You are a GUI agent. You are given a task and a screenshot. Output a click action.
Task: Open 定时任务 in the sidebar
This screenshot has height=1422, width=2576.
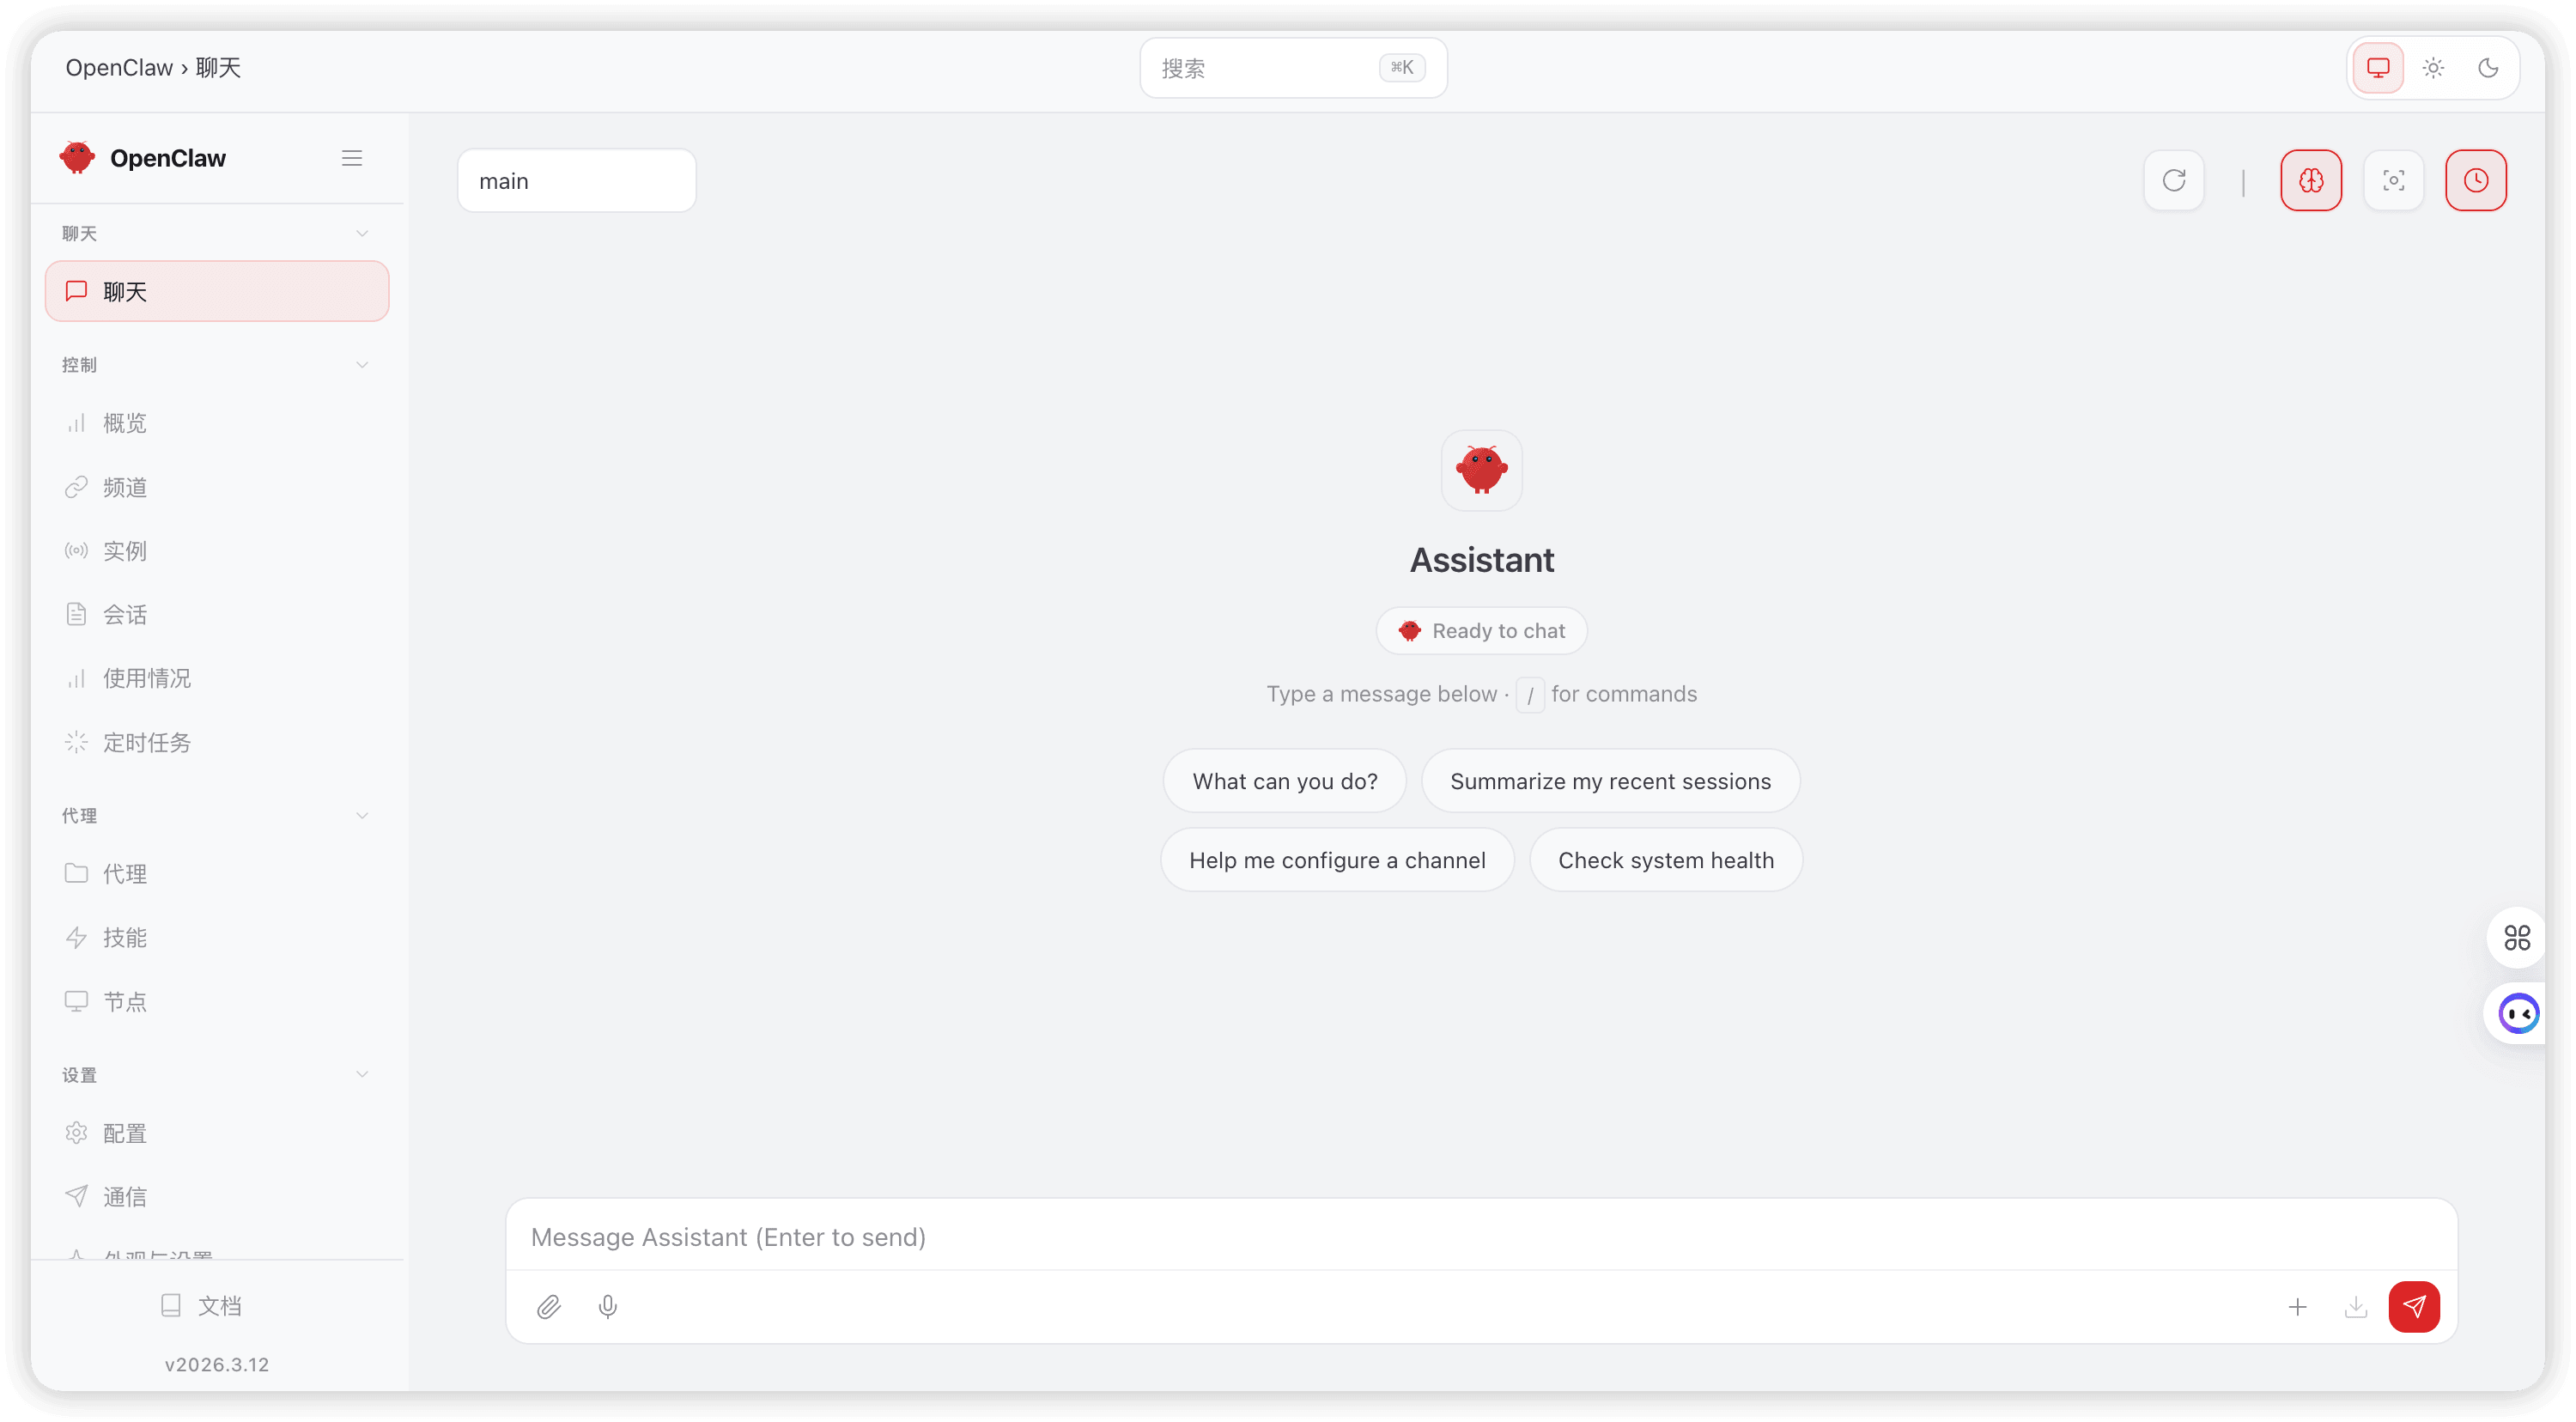[x=146, y=742]
